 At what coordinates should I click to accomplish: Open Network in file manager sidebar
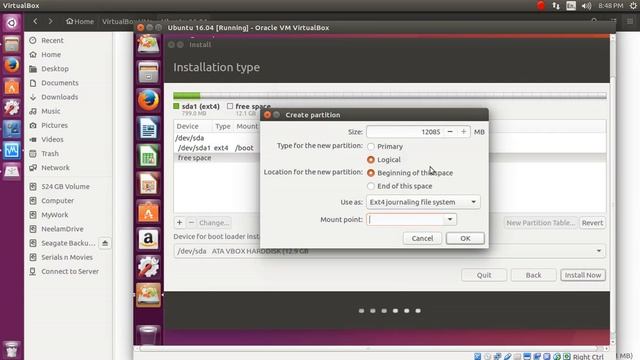[x=55, y=168]
